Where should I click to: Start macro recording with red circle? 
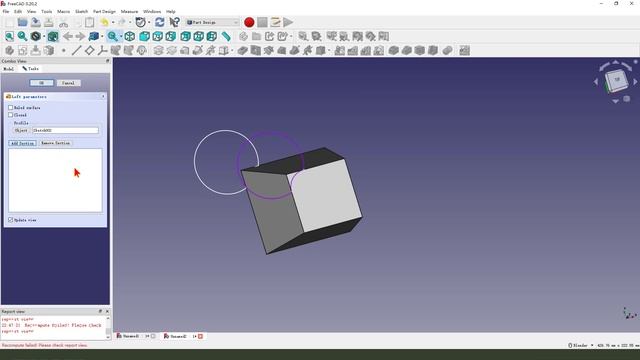pos(249,22)
